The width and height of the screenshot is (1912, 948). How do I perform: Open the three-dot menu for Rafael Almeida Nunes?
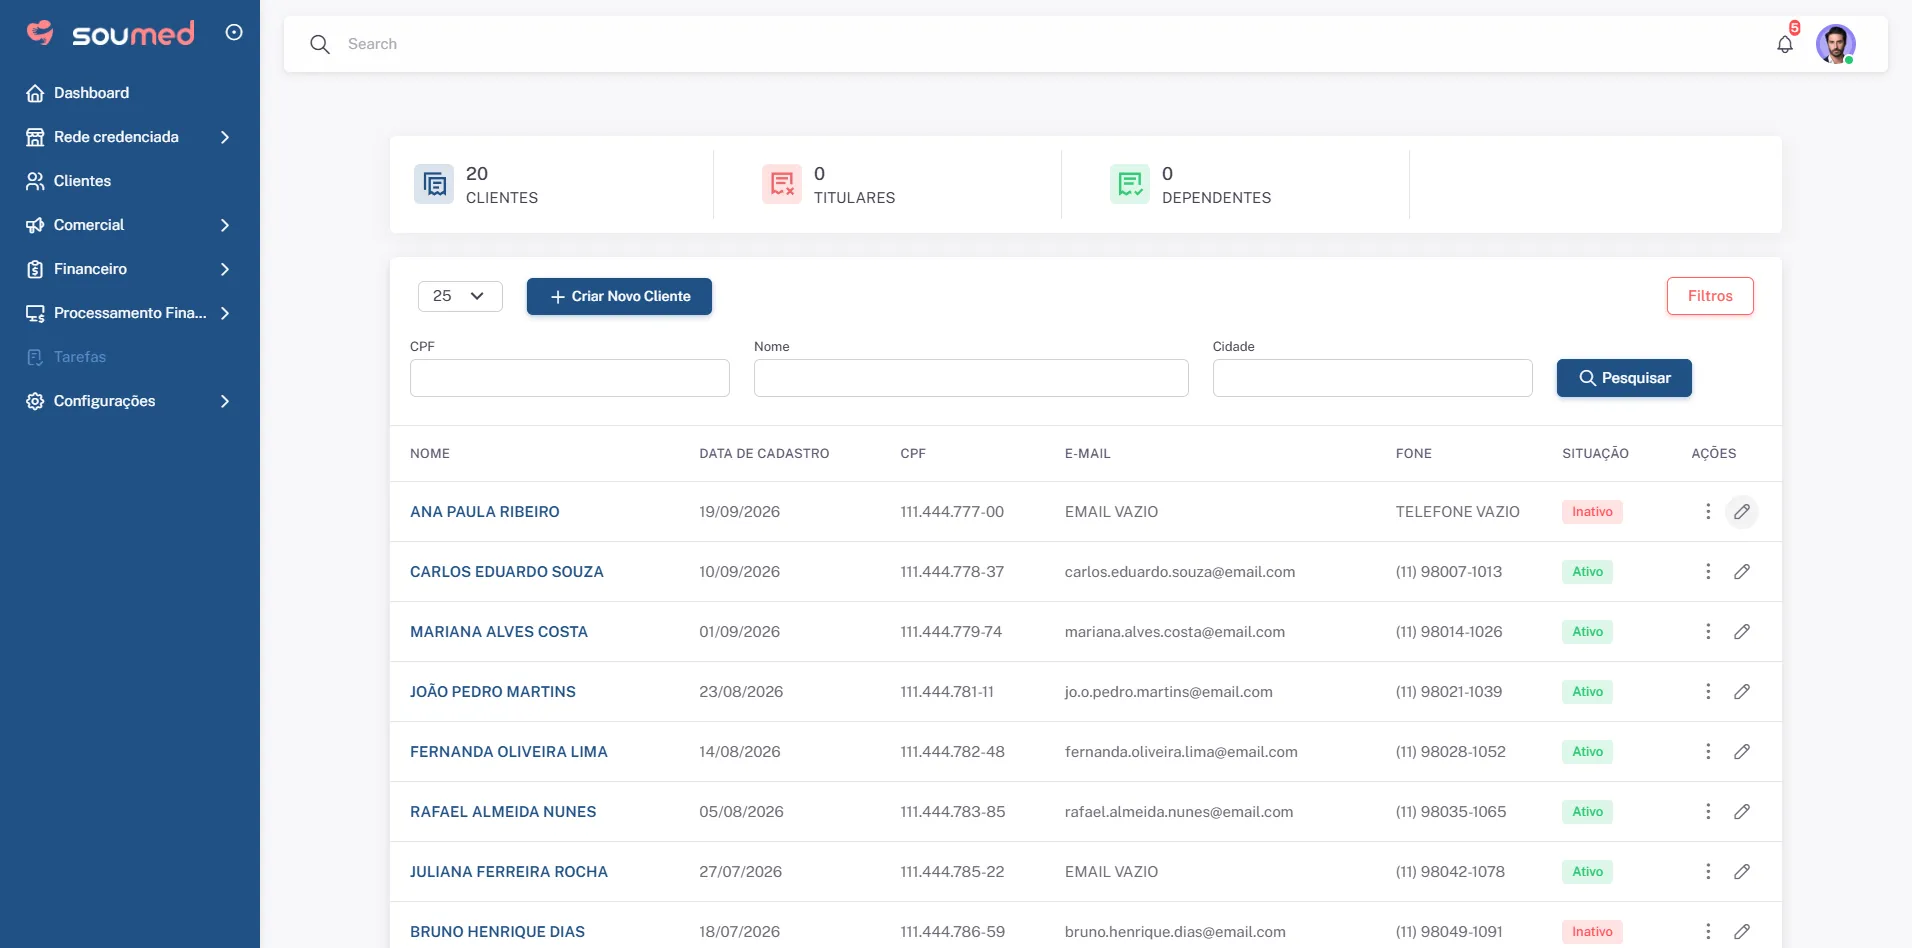click(x=1708, y=812)
